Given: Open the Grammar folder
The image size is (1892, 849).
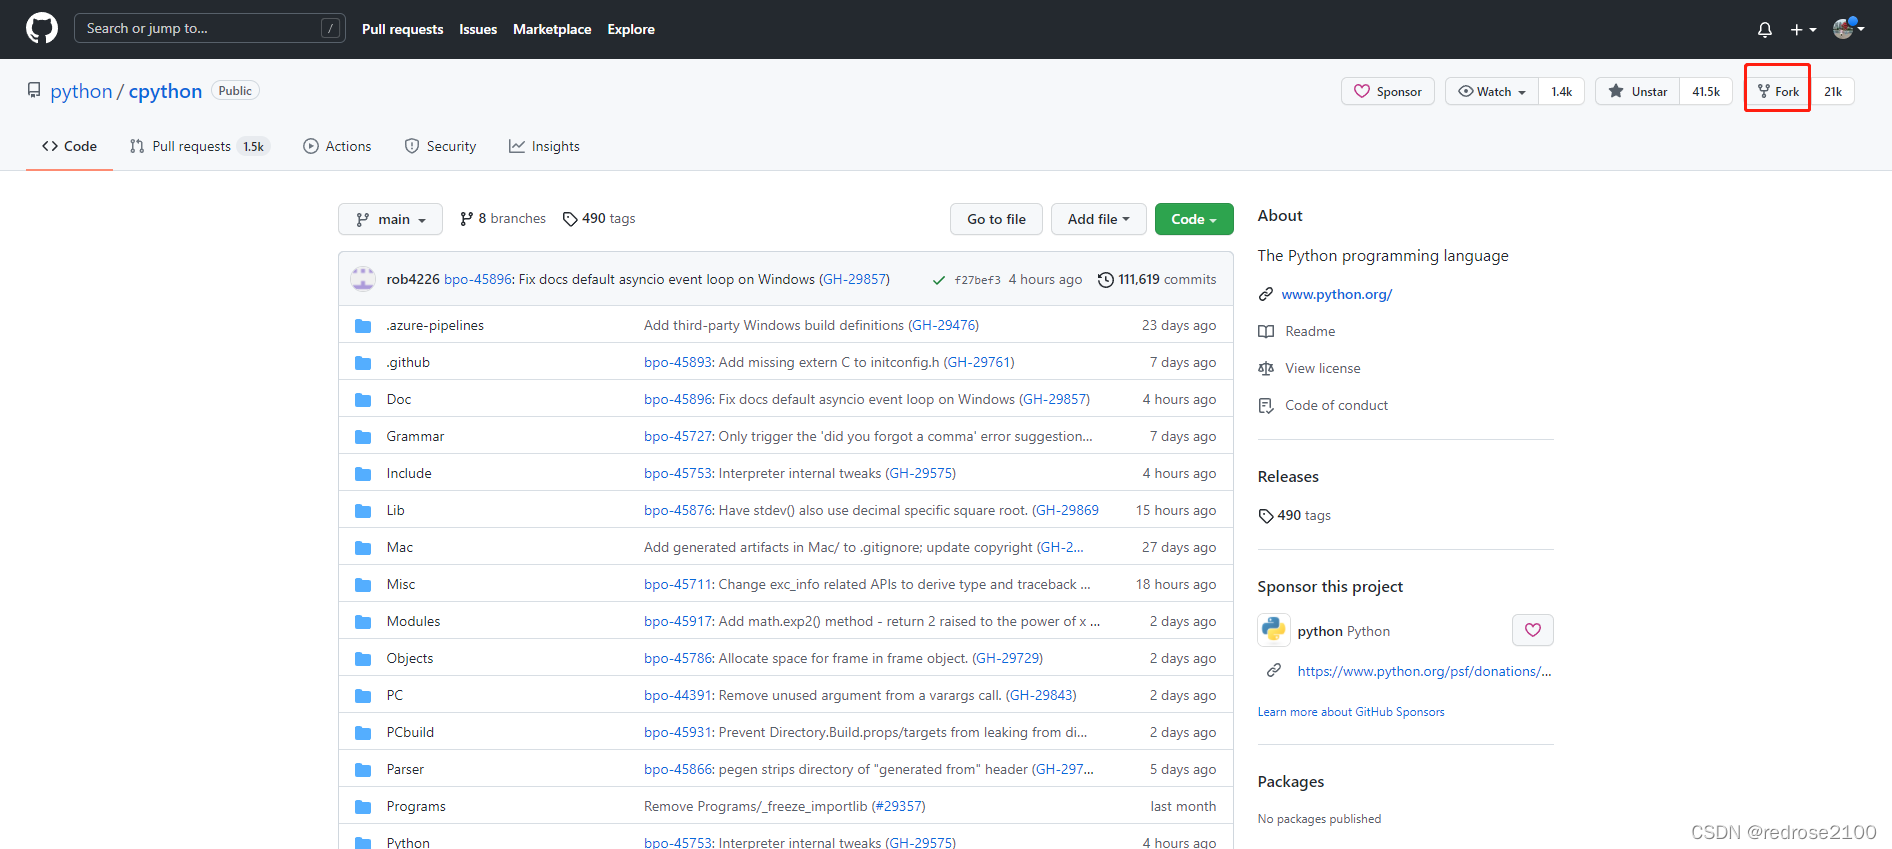Looking at the screenshot, I should pos(415,436).
